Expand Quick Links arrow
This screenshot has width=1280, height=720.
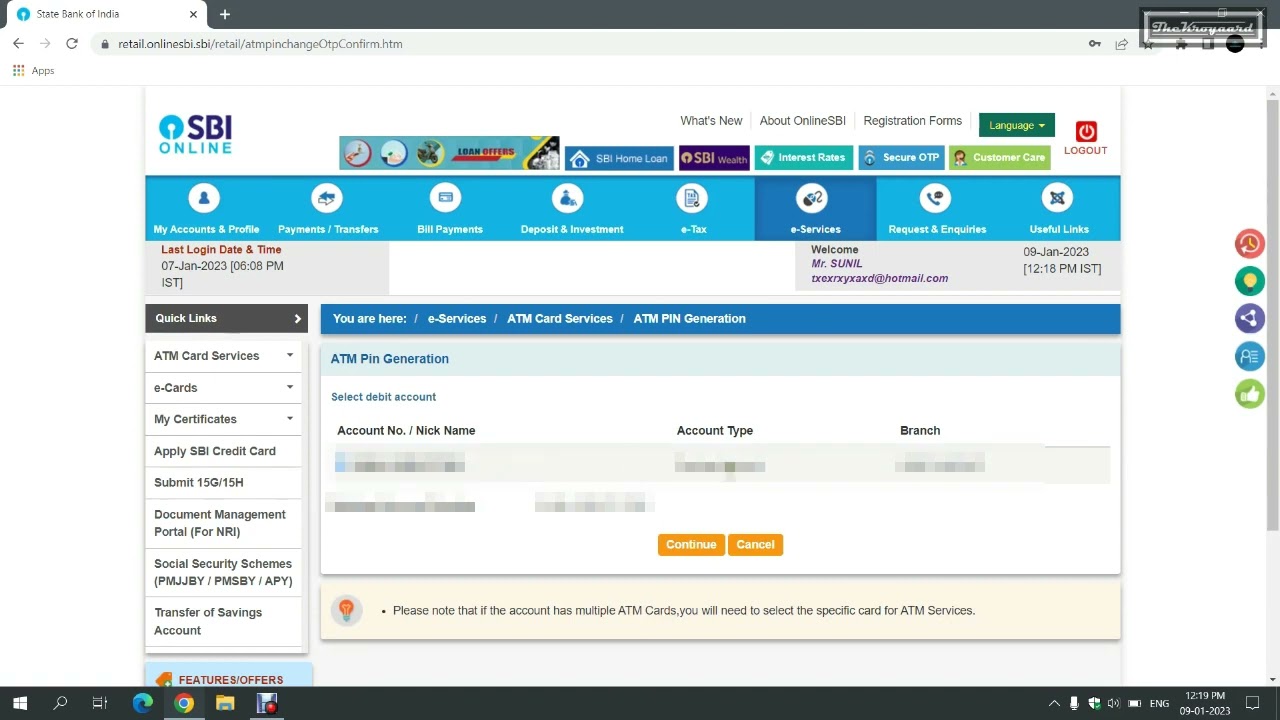pos(297,319)
